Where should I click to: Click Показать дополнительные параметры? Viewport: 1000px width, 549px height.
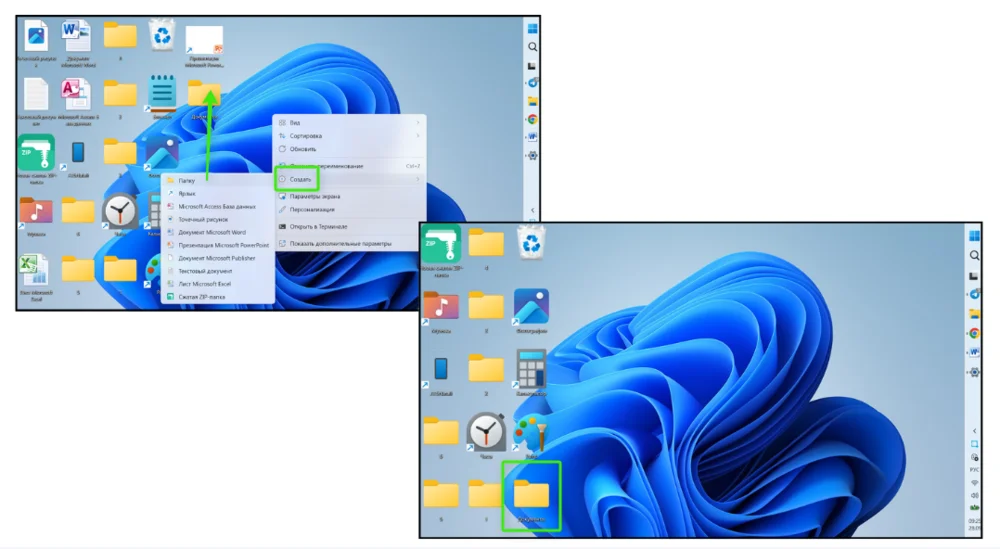point(349,244)
